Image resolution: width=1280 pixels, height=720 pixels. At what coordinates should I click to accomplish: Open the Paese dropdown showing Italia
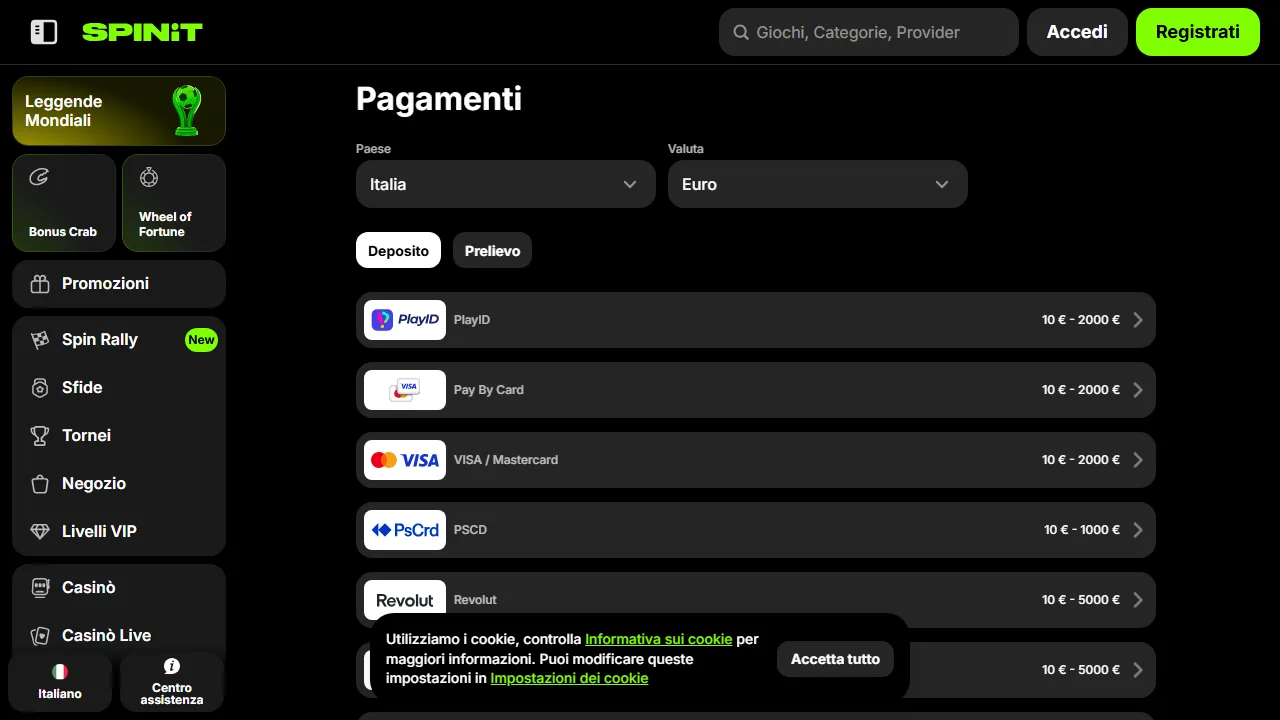pyautogui.click(x=506, y=184)
